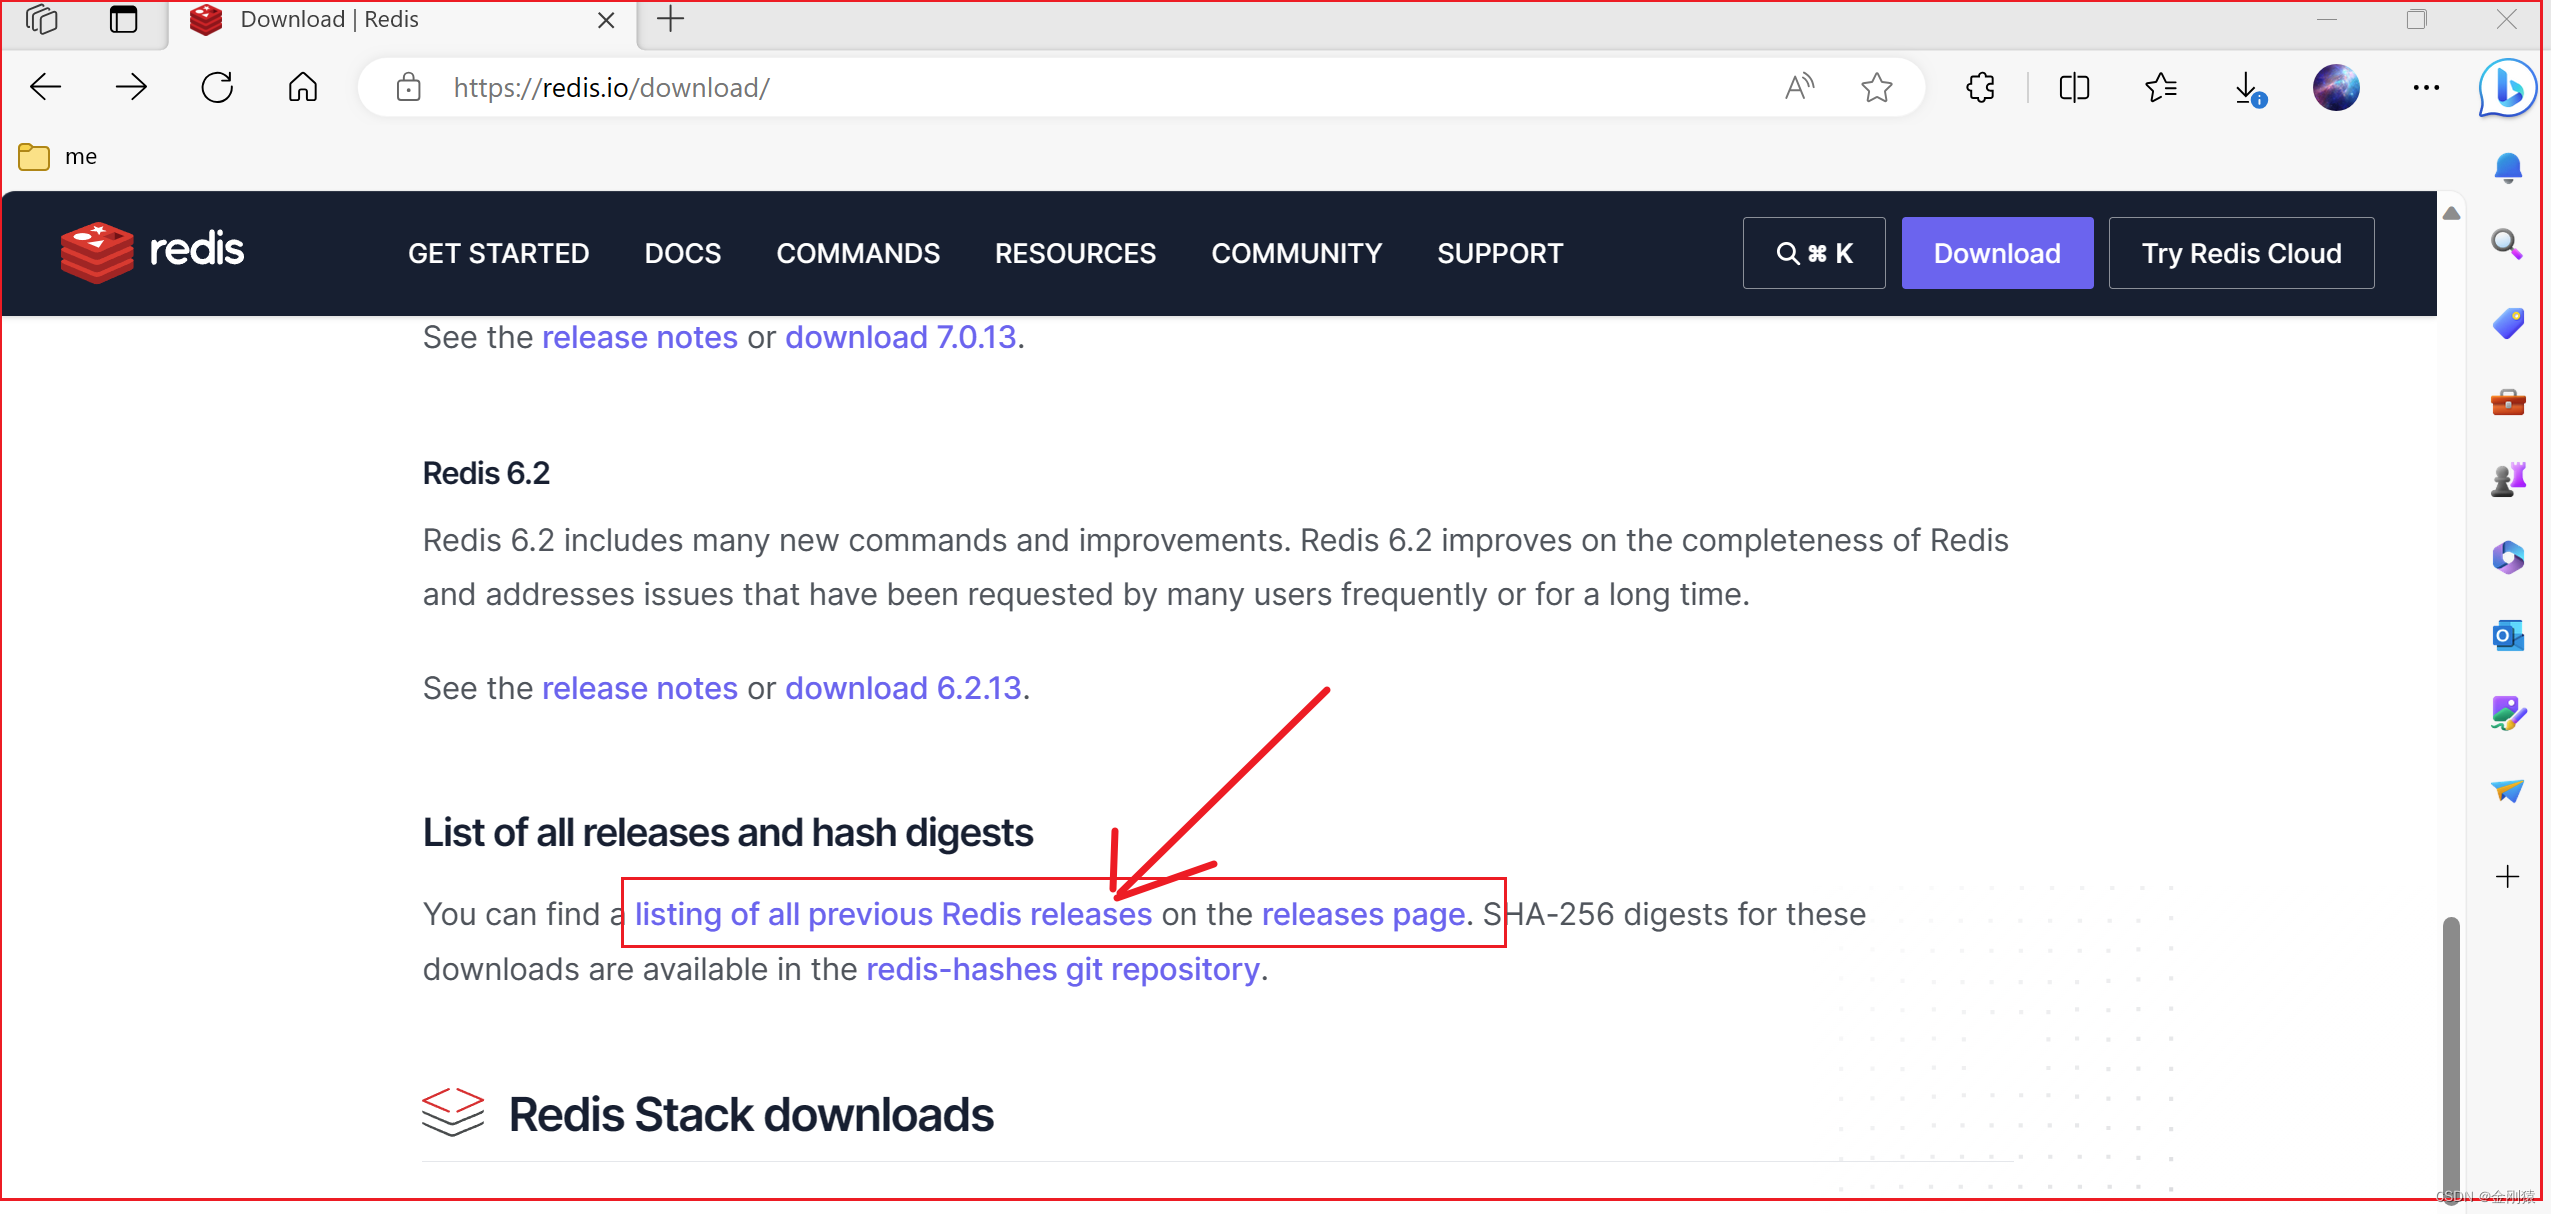2551x1214 pixels.
Task: Open the COMMUNITY menu
Action: point(1296,253)
